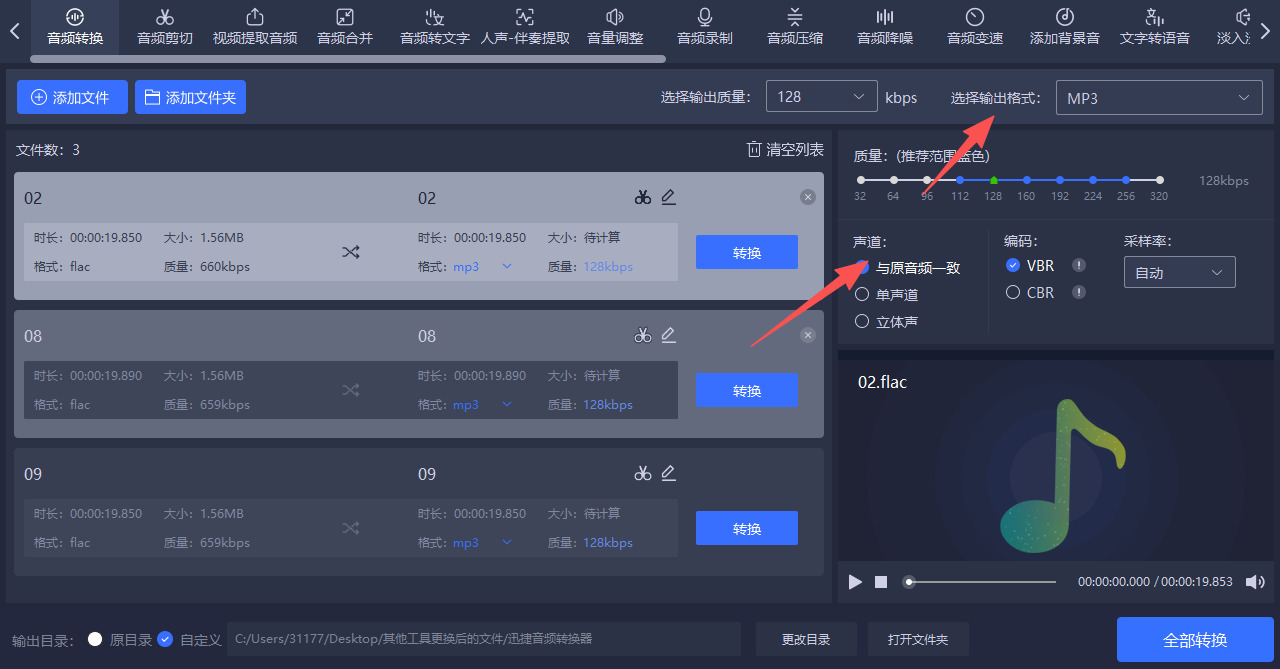Click the info icon next to VBR
The height and width of the screenshot is (669, 1280).
pos(1079,265)
